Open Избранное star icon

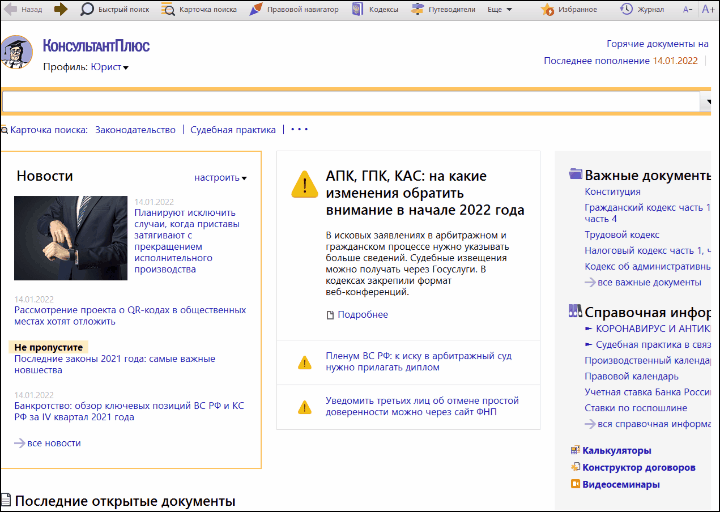point(547,9)
